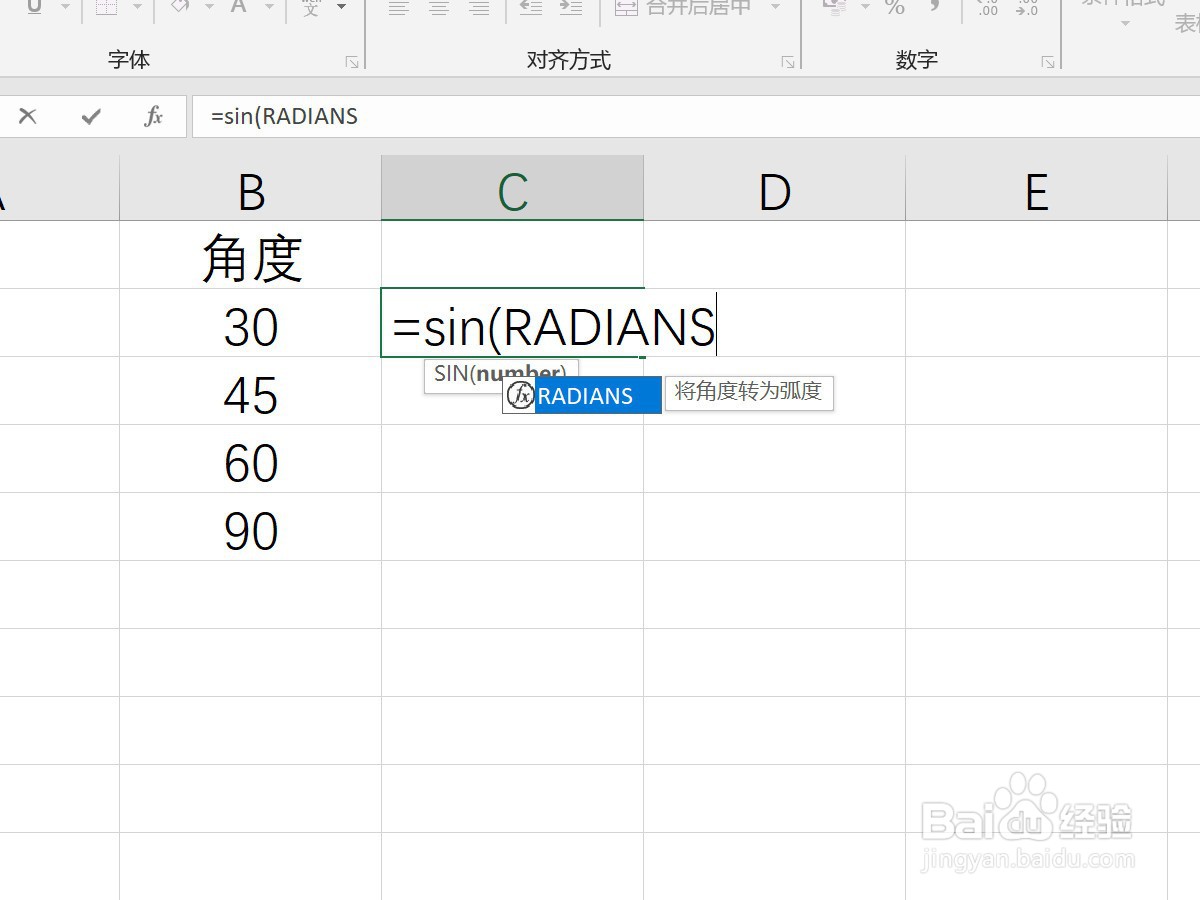Expand the underline style dropdown arrow
Viewport: 1200px width, 900px height.
[65, 7]
